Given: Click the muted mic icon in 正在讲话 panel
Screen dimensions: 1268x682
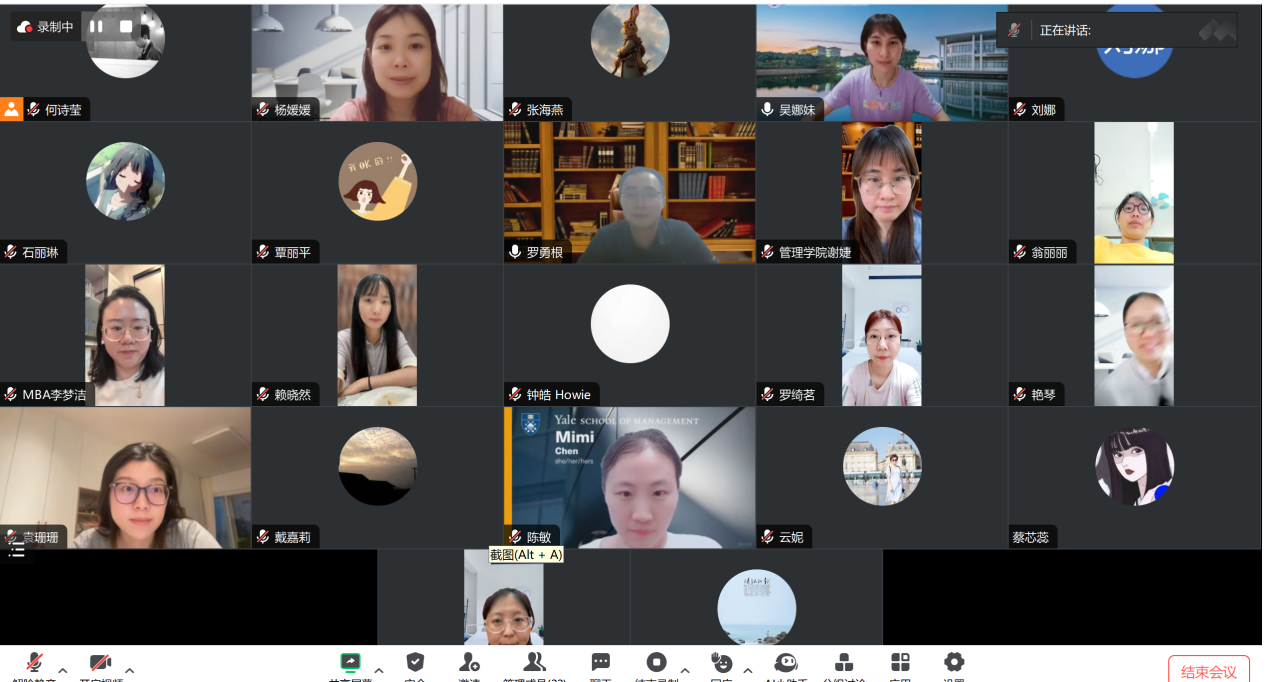Looking at the screenshot, I should (x=1014, y=30).
